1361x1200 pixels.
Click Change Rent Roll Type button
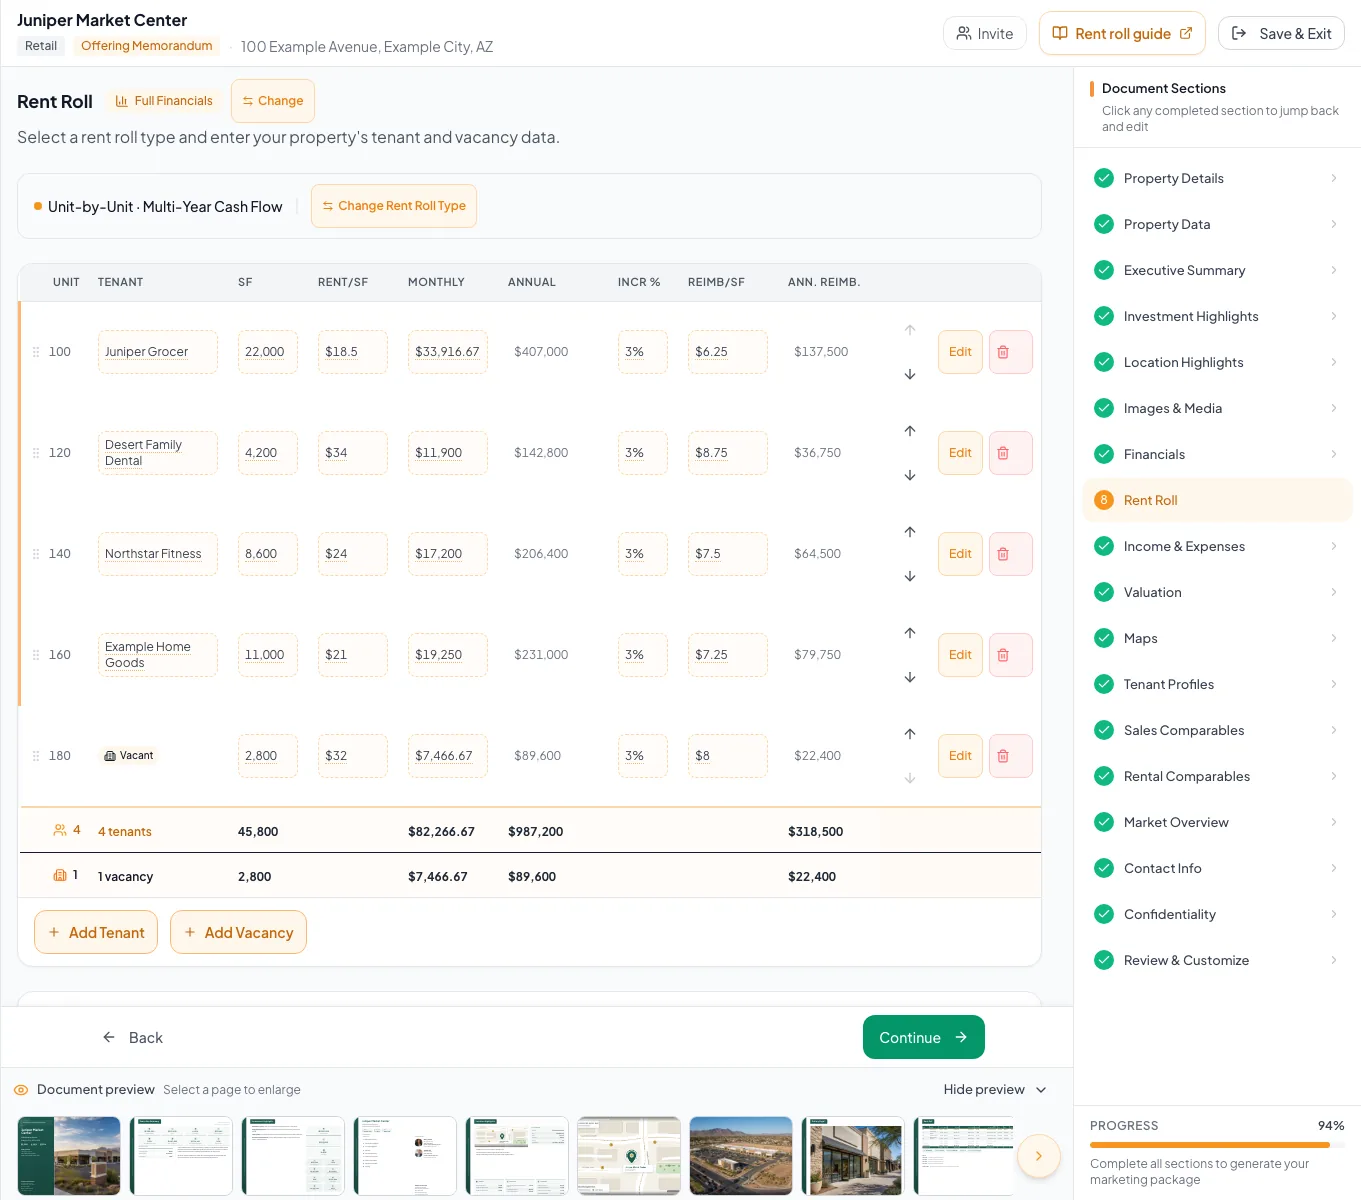click(394, 206)
